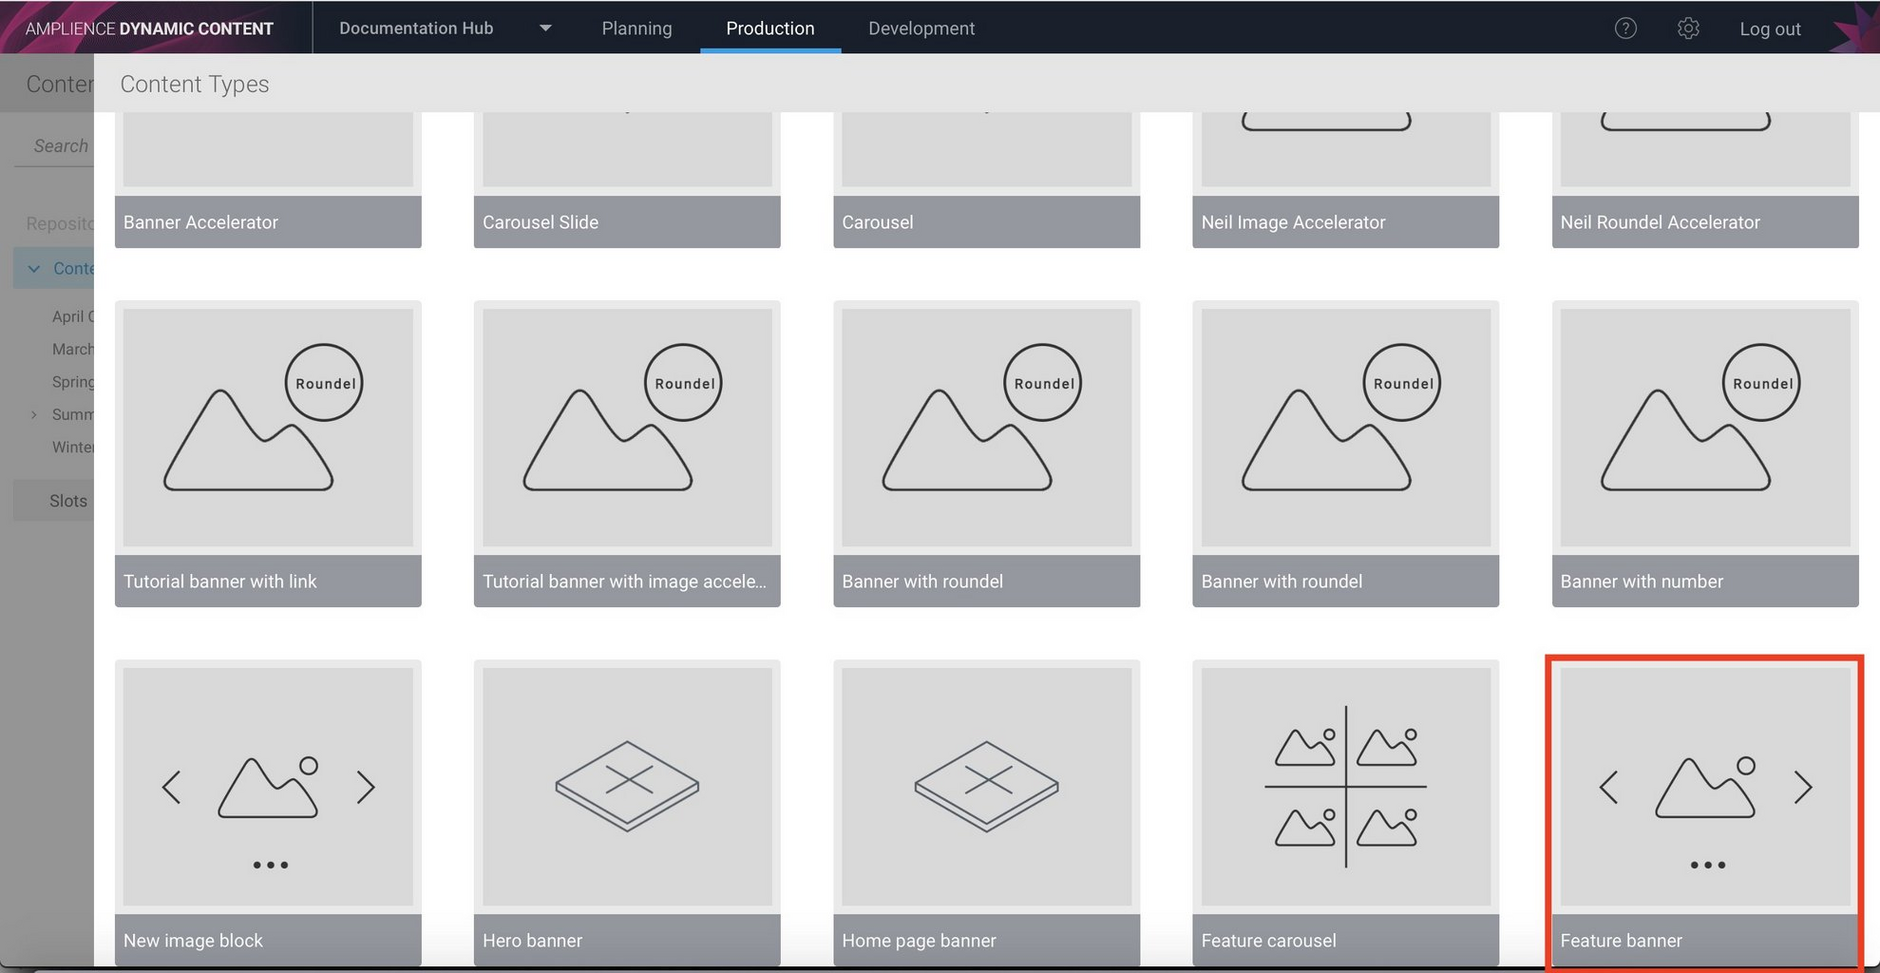Click the Hero banner layer icon

[x=627, y=786]
